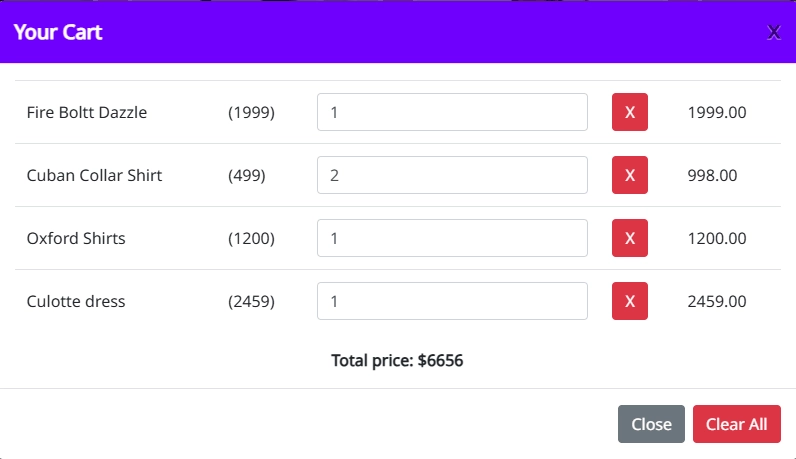The height and width of the screenshot is (459, 796).
Task: Click the 1999.00 subtotal amount
Action: coord(717,112)
